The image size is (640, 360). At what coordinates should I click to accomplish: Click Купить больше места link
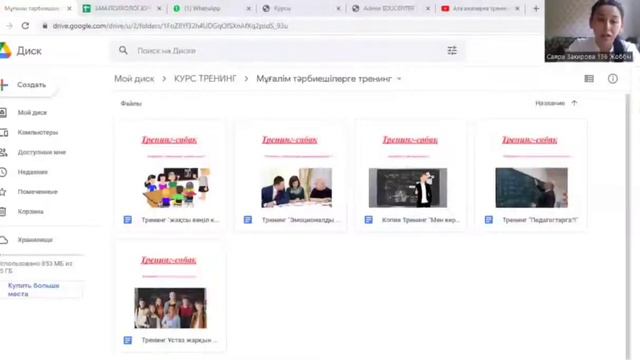point(33,289)
